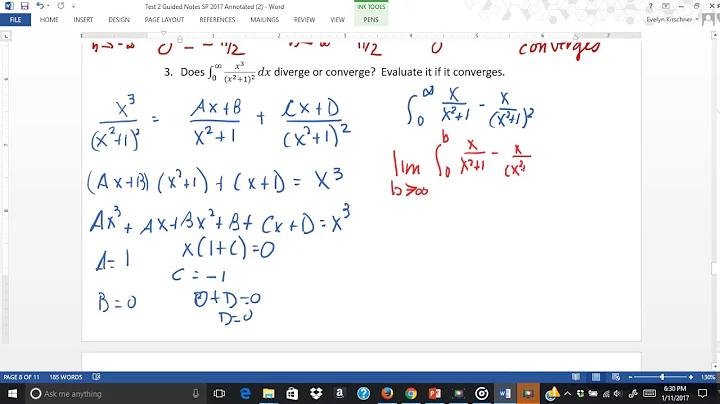
Task: Click the Redo/Repeat icon
Action: pos(61,6)
